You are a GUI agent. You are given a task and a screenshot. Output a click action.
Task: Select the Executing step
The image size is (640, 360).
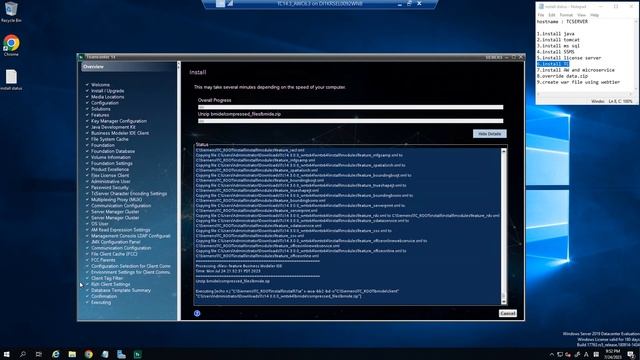pyautogui.click(x=101, y=302)
